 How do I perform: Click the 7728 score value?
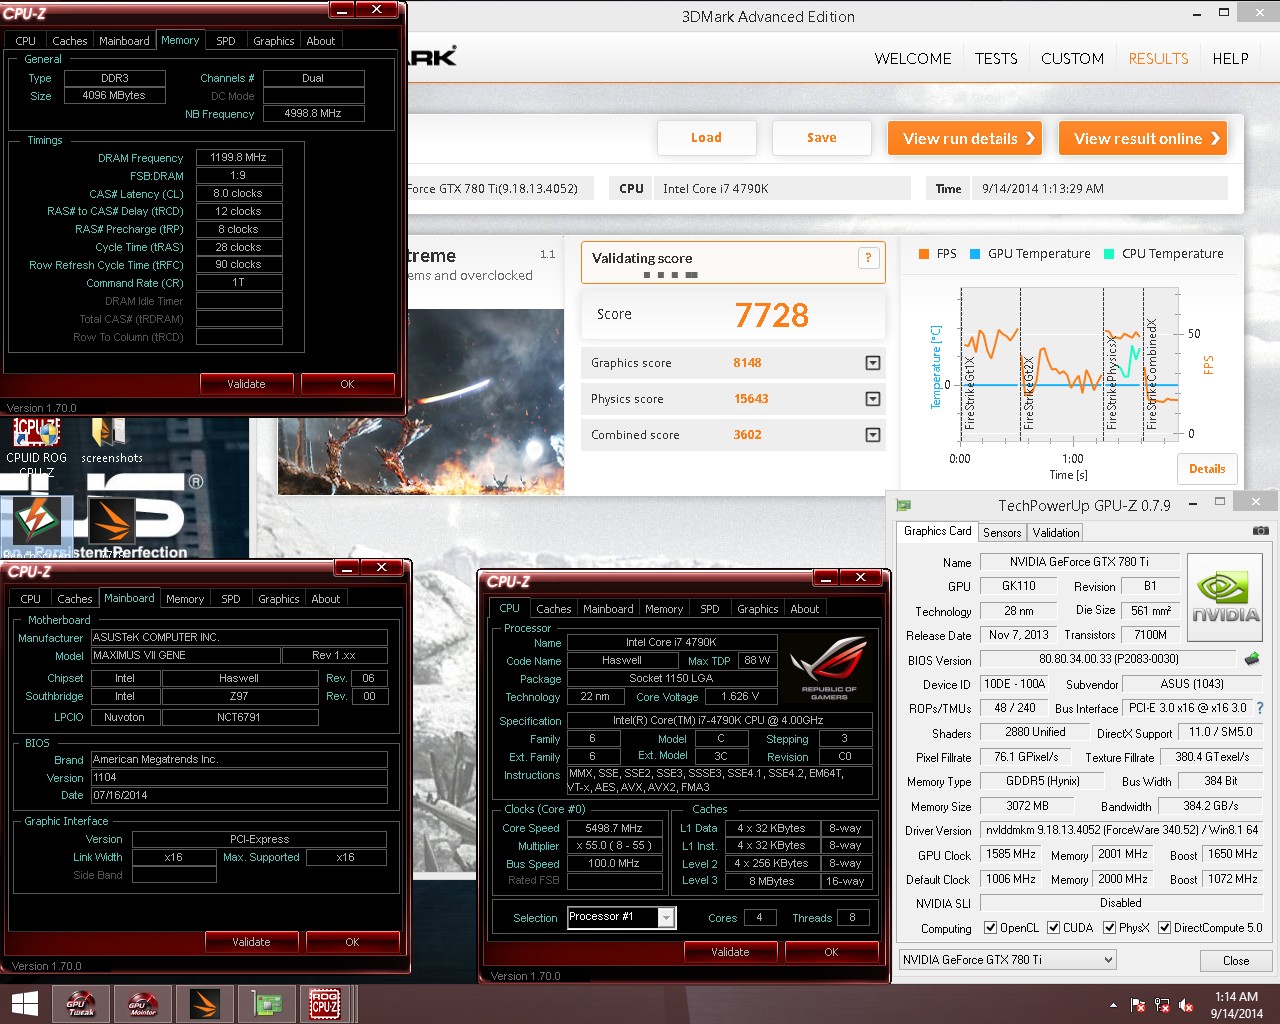coord(772,316)
